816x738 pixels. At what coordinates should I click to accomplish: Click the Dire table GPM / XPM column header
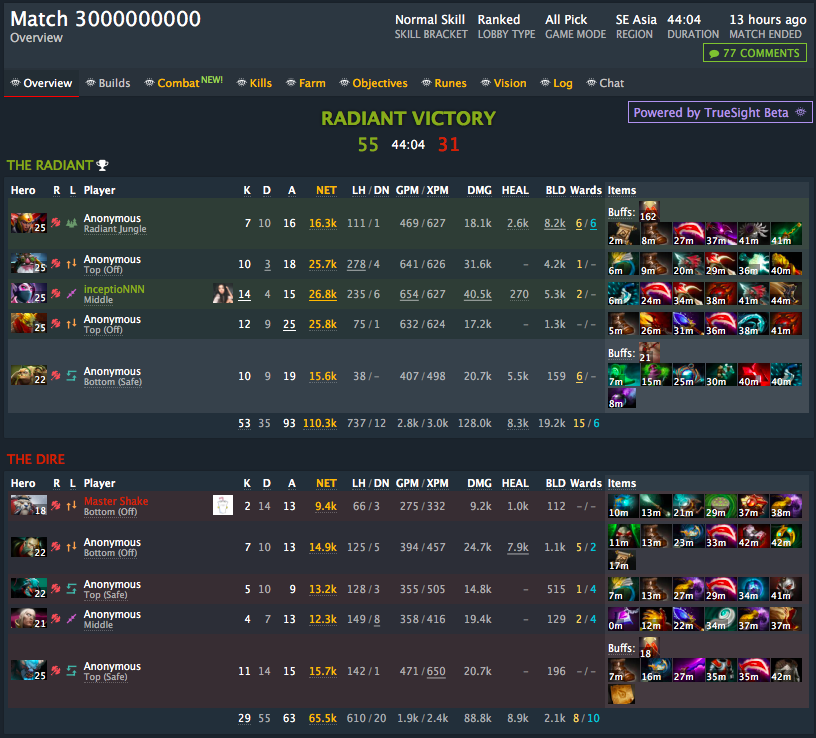click(422, 483)
